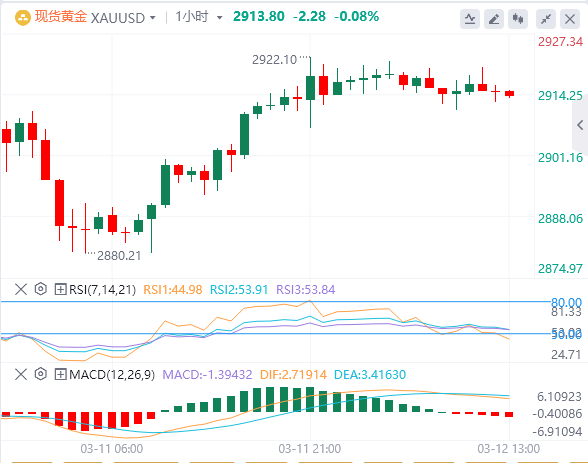Click the -2.28 price change value
The width and height of the screenshot is (588, 463).
(x=309, y=16)
